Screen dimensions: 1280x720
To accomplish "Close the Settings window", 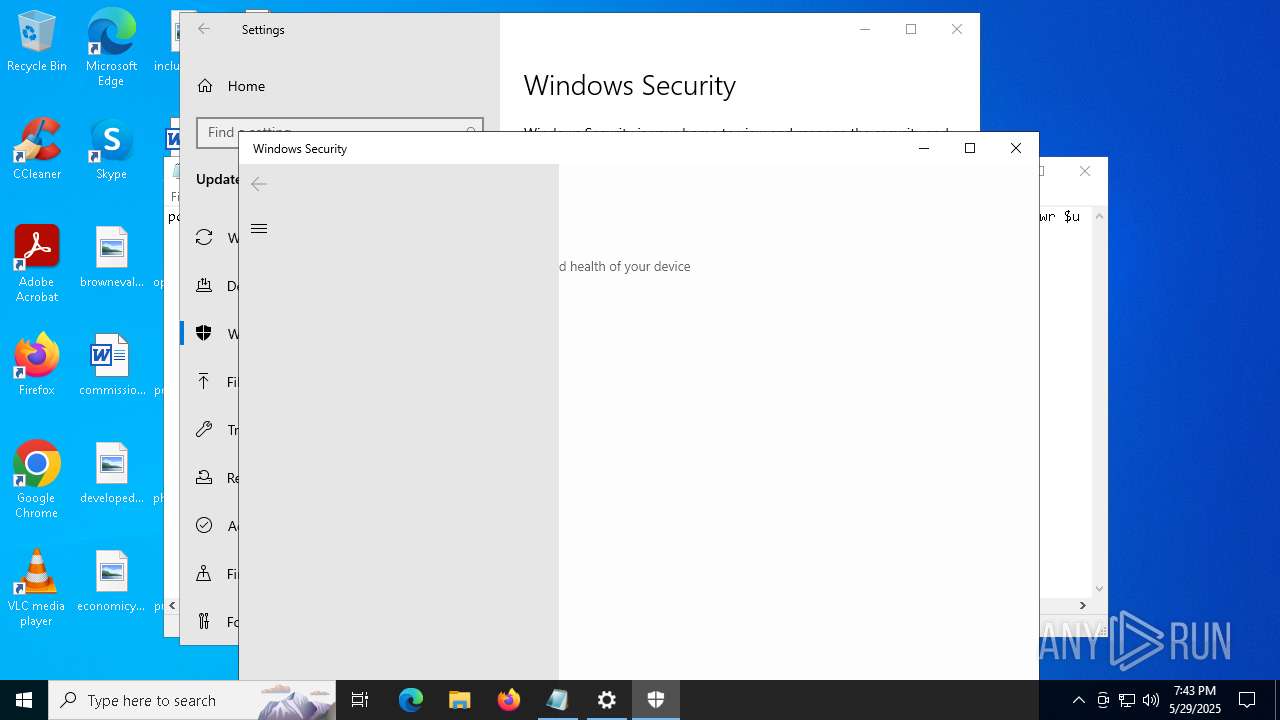I will tap(957, 29).
